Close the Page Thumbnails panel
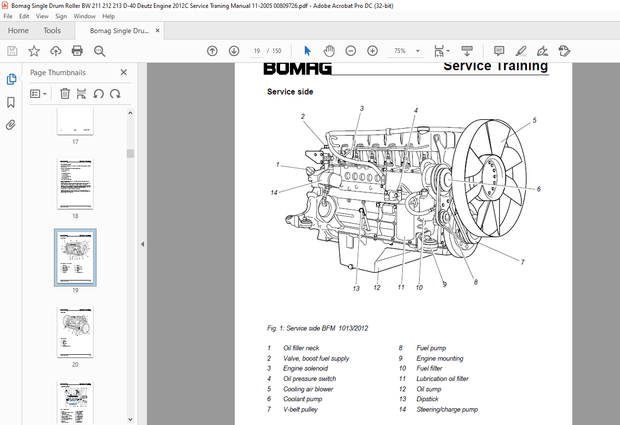Image resolution: width=620 pixels, height=425 pixels. (x=124, y=72)
